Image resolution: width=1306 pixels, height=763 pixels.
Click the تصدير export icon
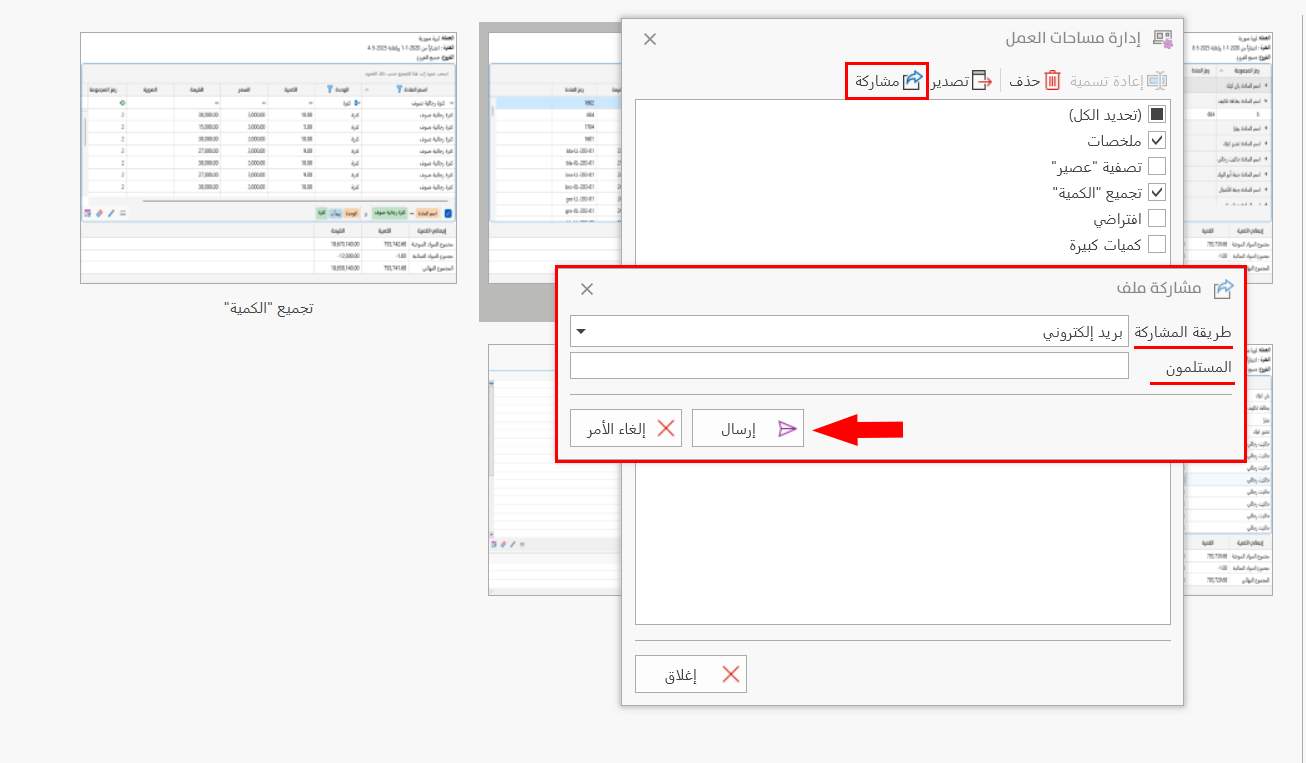pyautogui.click(x=982, y=81)
